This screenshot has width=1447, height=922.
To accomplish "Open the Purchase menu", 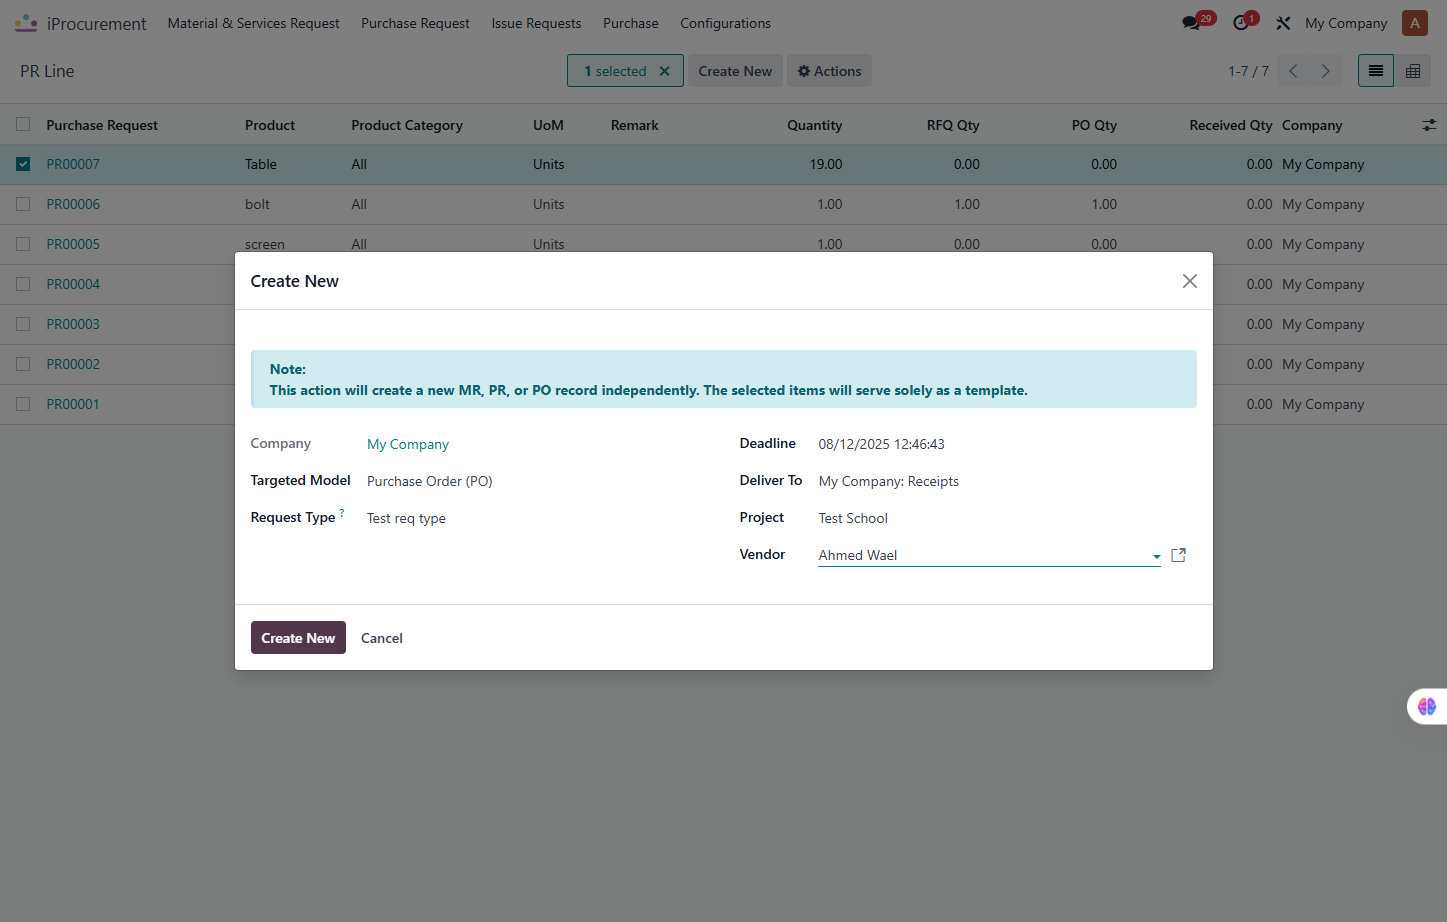I will (630, 23).
